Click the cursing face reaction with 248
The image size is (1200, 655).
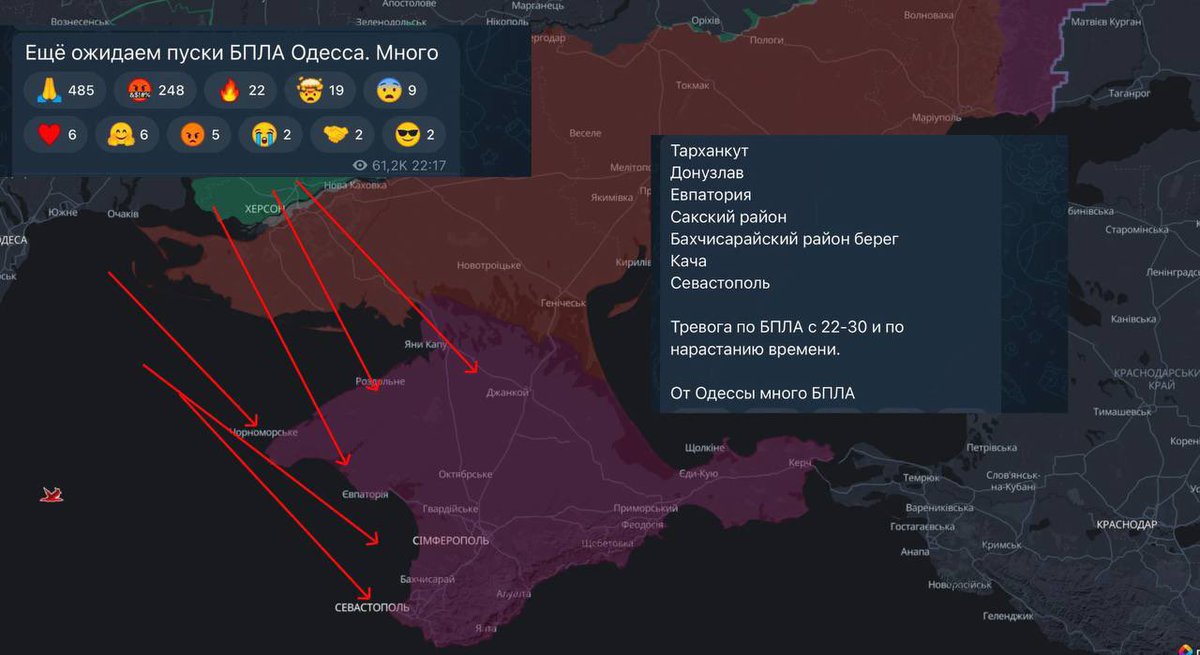[155, 91]
